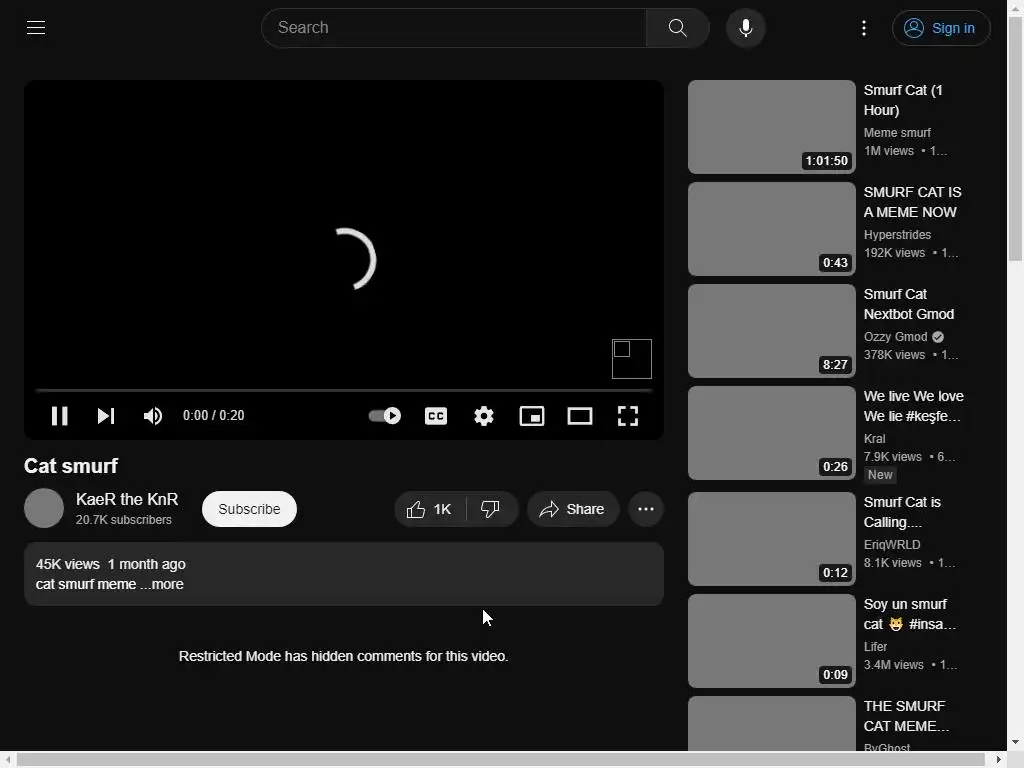Open Smurf Cat is Calling video title
The height and width of the screenshot is (768, 1024).
(x=902, y=512)
